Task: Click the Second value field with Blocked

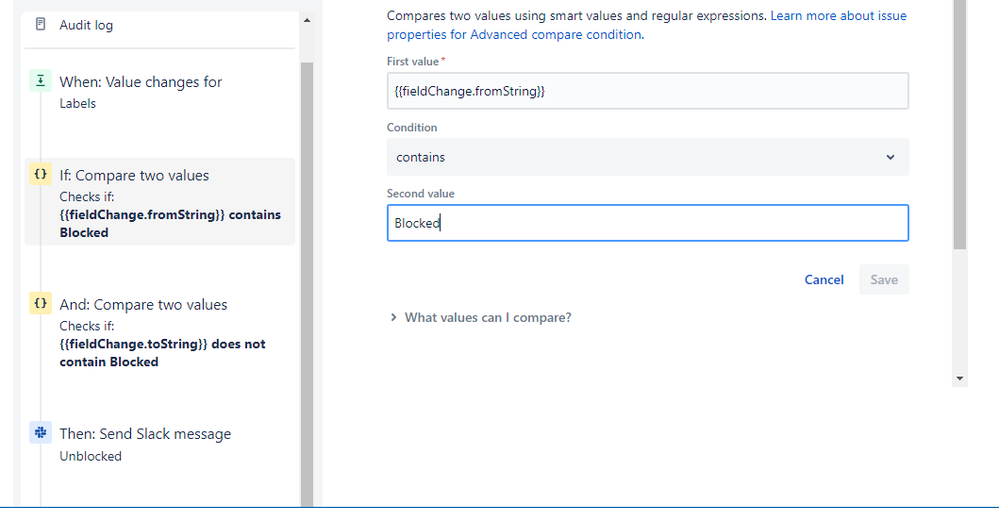Action: [x=647, y=223]
